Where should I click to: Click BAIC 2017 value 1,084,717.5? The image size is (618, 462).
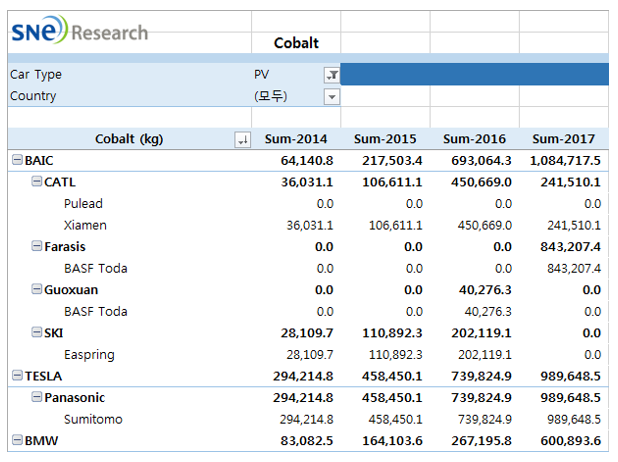(565, 161)
